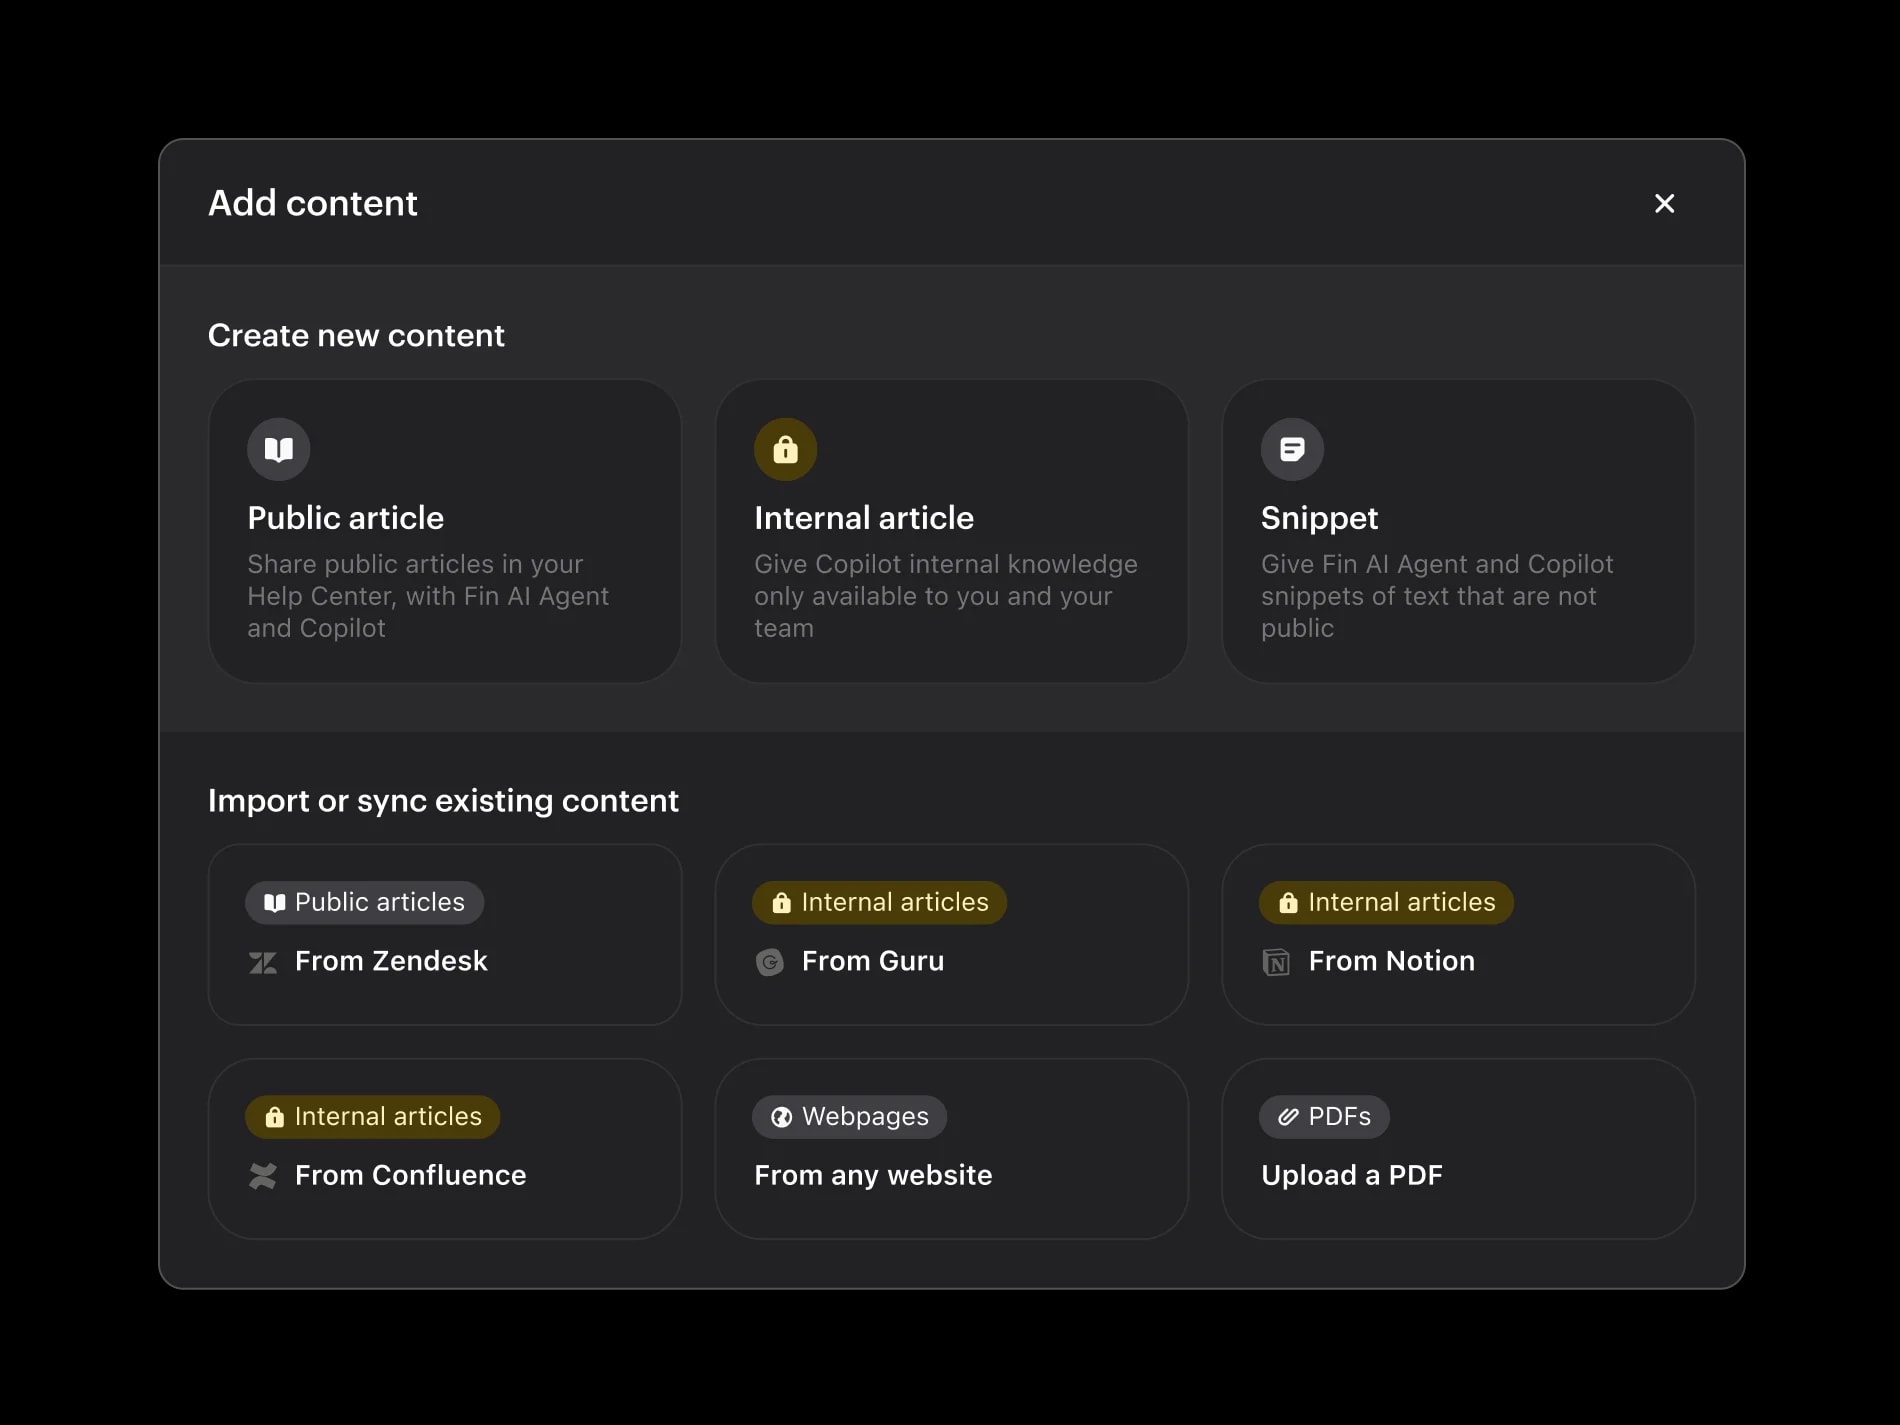Click the Guru logo icon
The image size is (1900, 1425).
769,962
